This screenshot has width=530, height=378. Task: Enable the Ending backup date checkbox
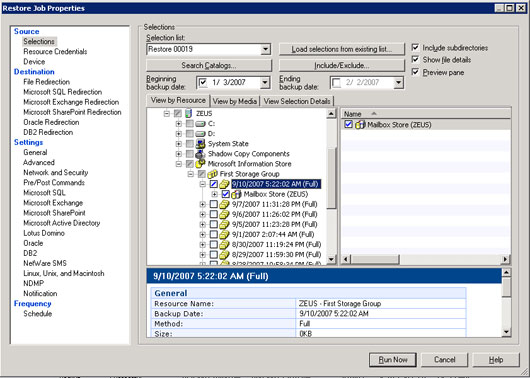click(x=336, y=82)
